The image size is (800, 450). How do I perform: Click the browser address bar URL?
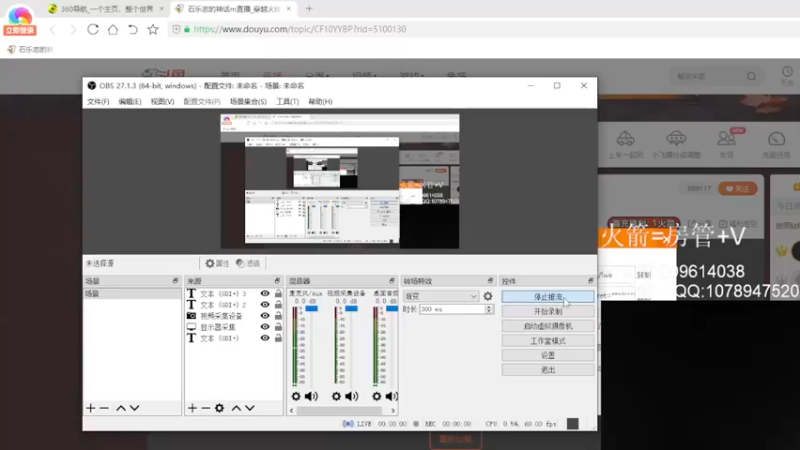[300, 29]
